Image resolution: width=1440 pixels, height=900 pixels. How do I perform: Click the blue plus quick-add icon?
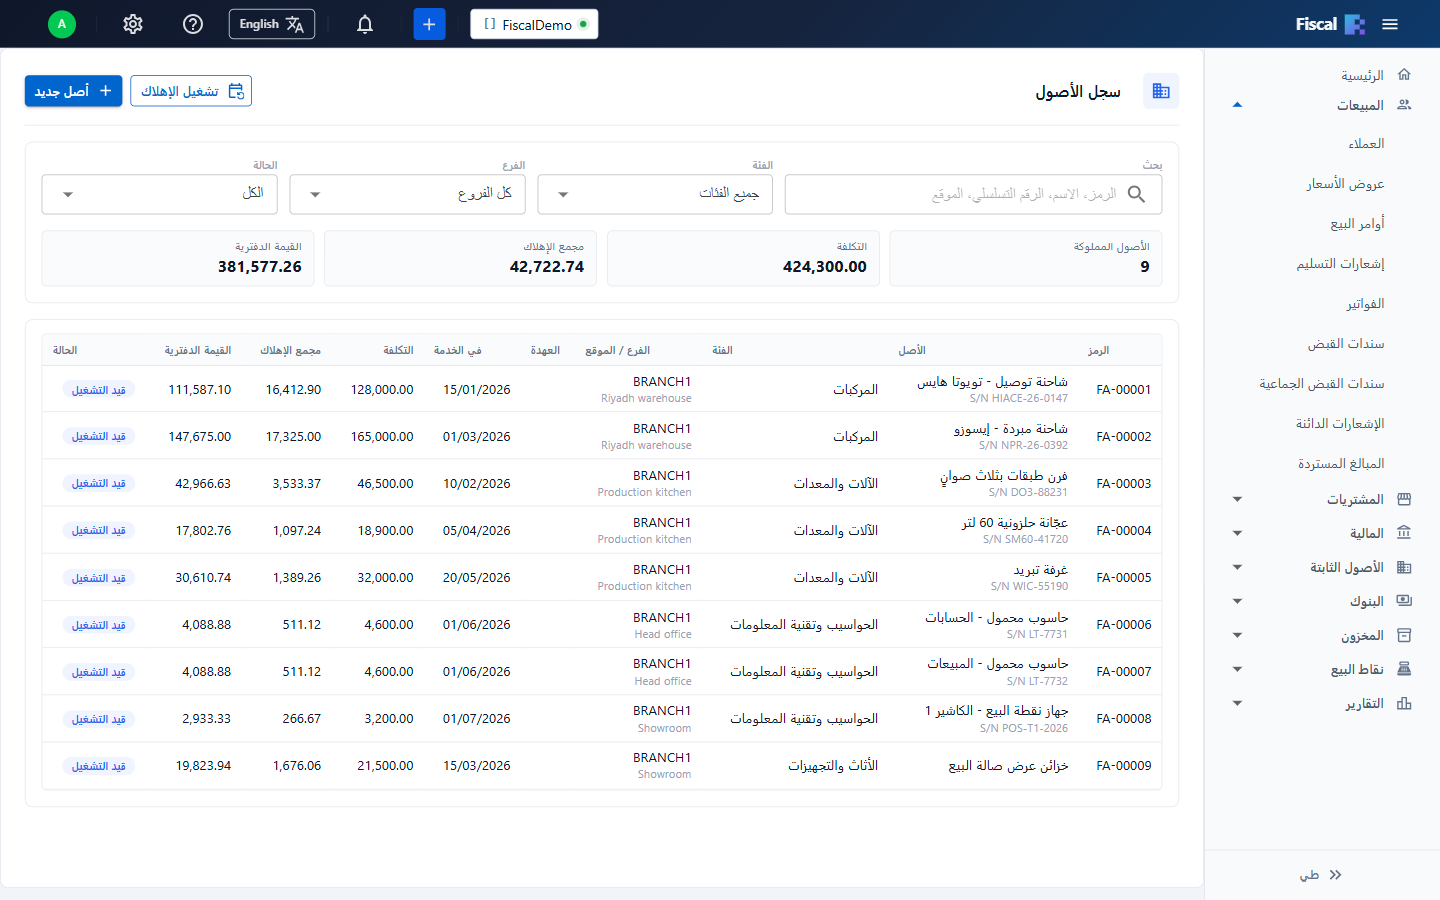pos(429,24)
